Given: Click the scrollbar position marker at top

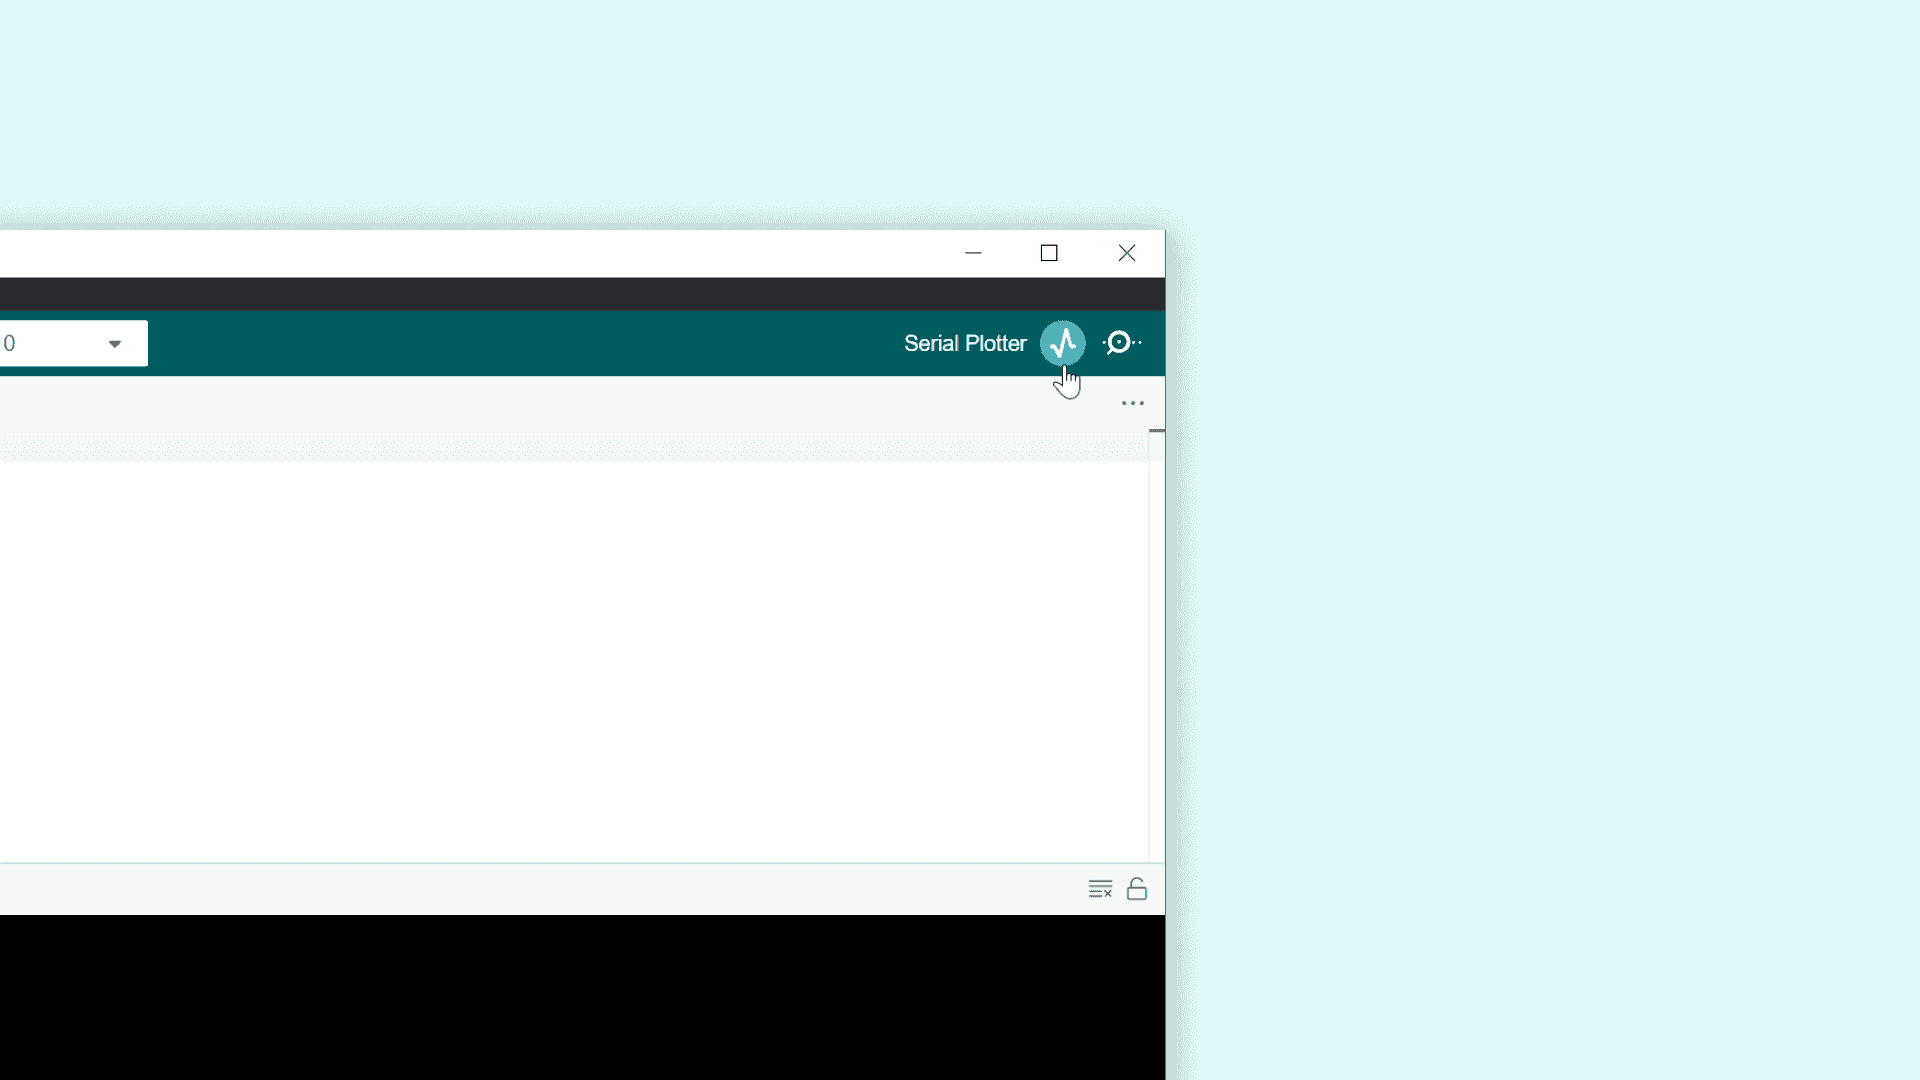Looking at the screenshot, I should coord(1157,430).
